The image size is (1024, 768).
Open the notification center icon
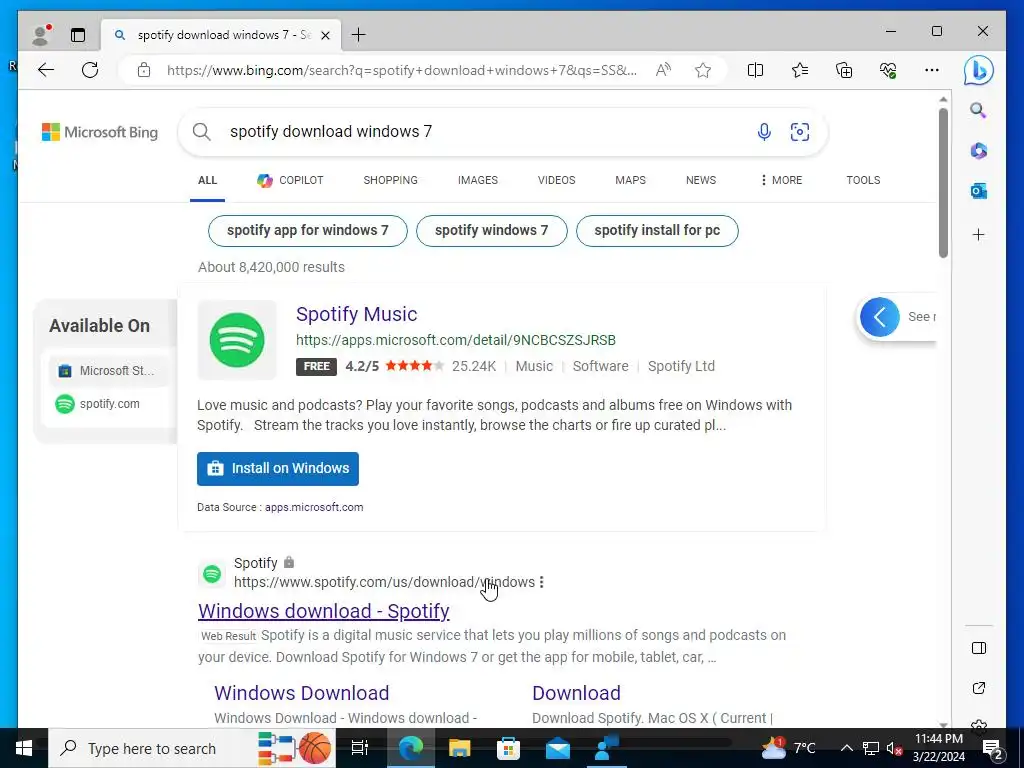pos(992,748)
